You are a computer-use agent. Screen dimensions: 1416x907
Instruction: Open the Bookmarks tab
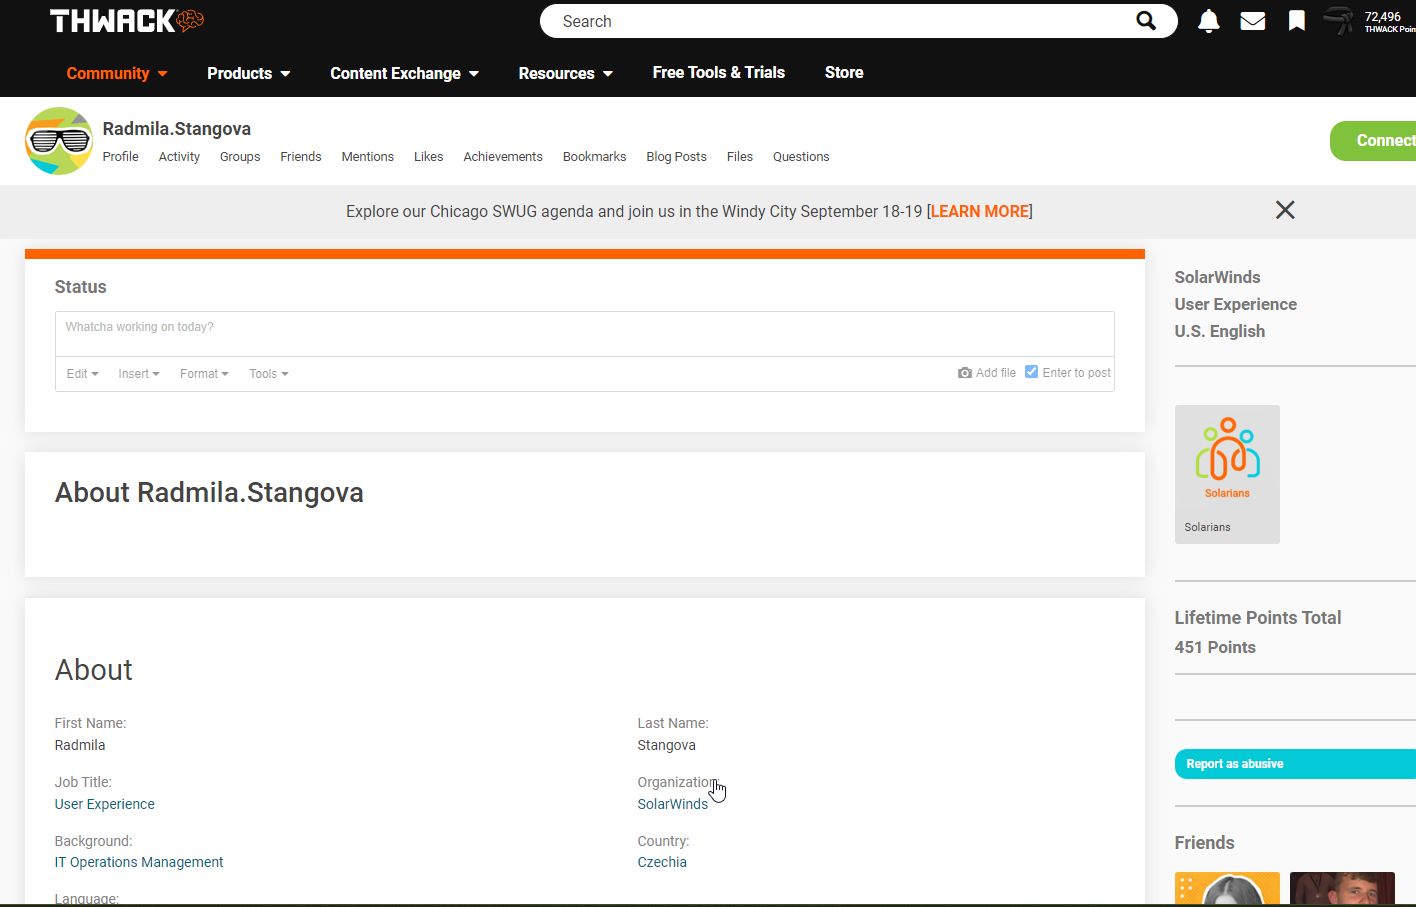595,157
